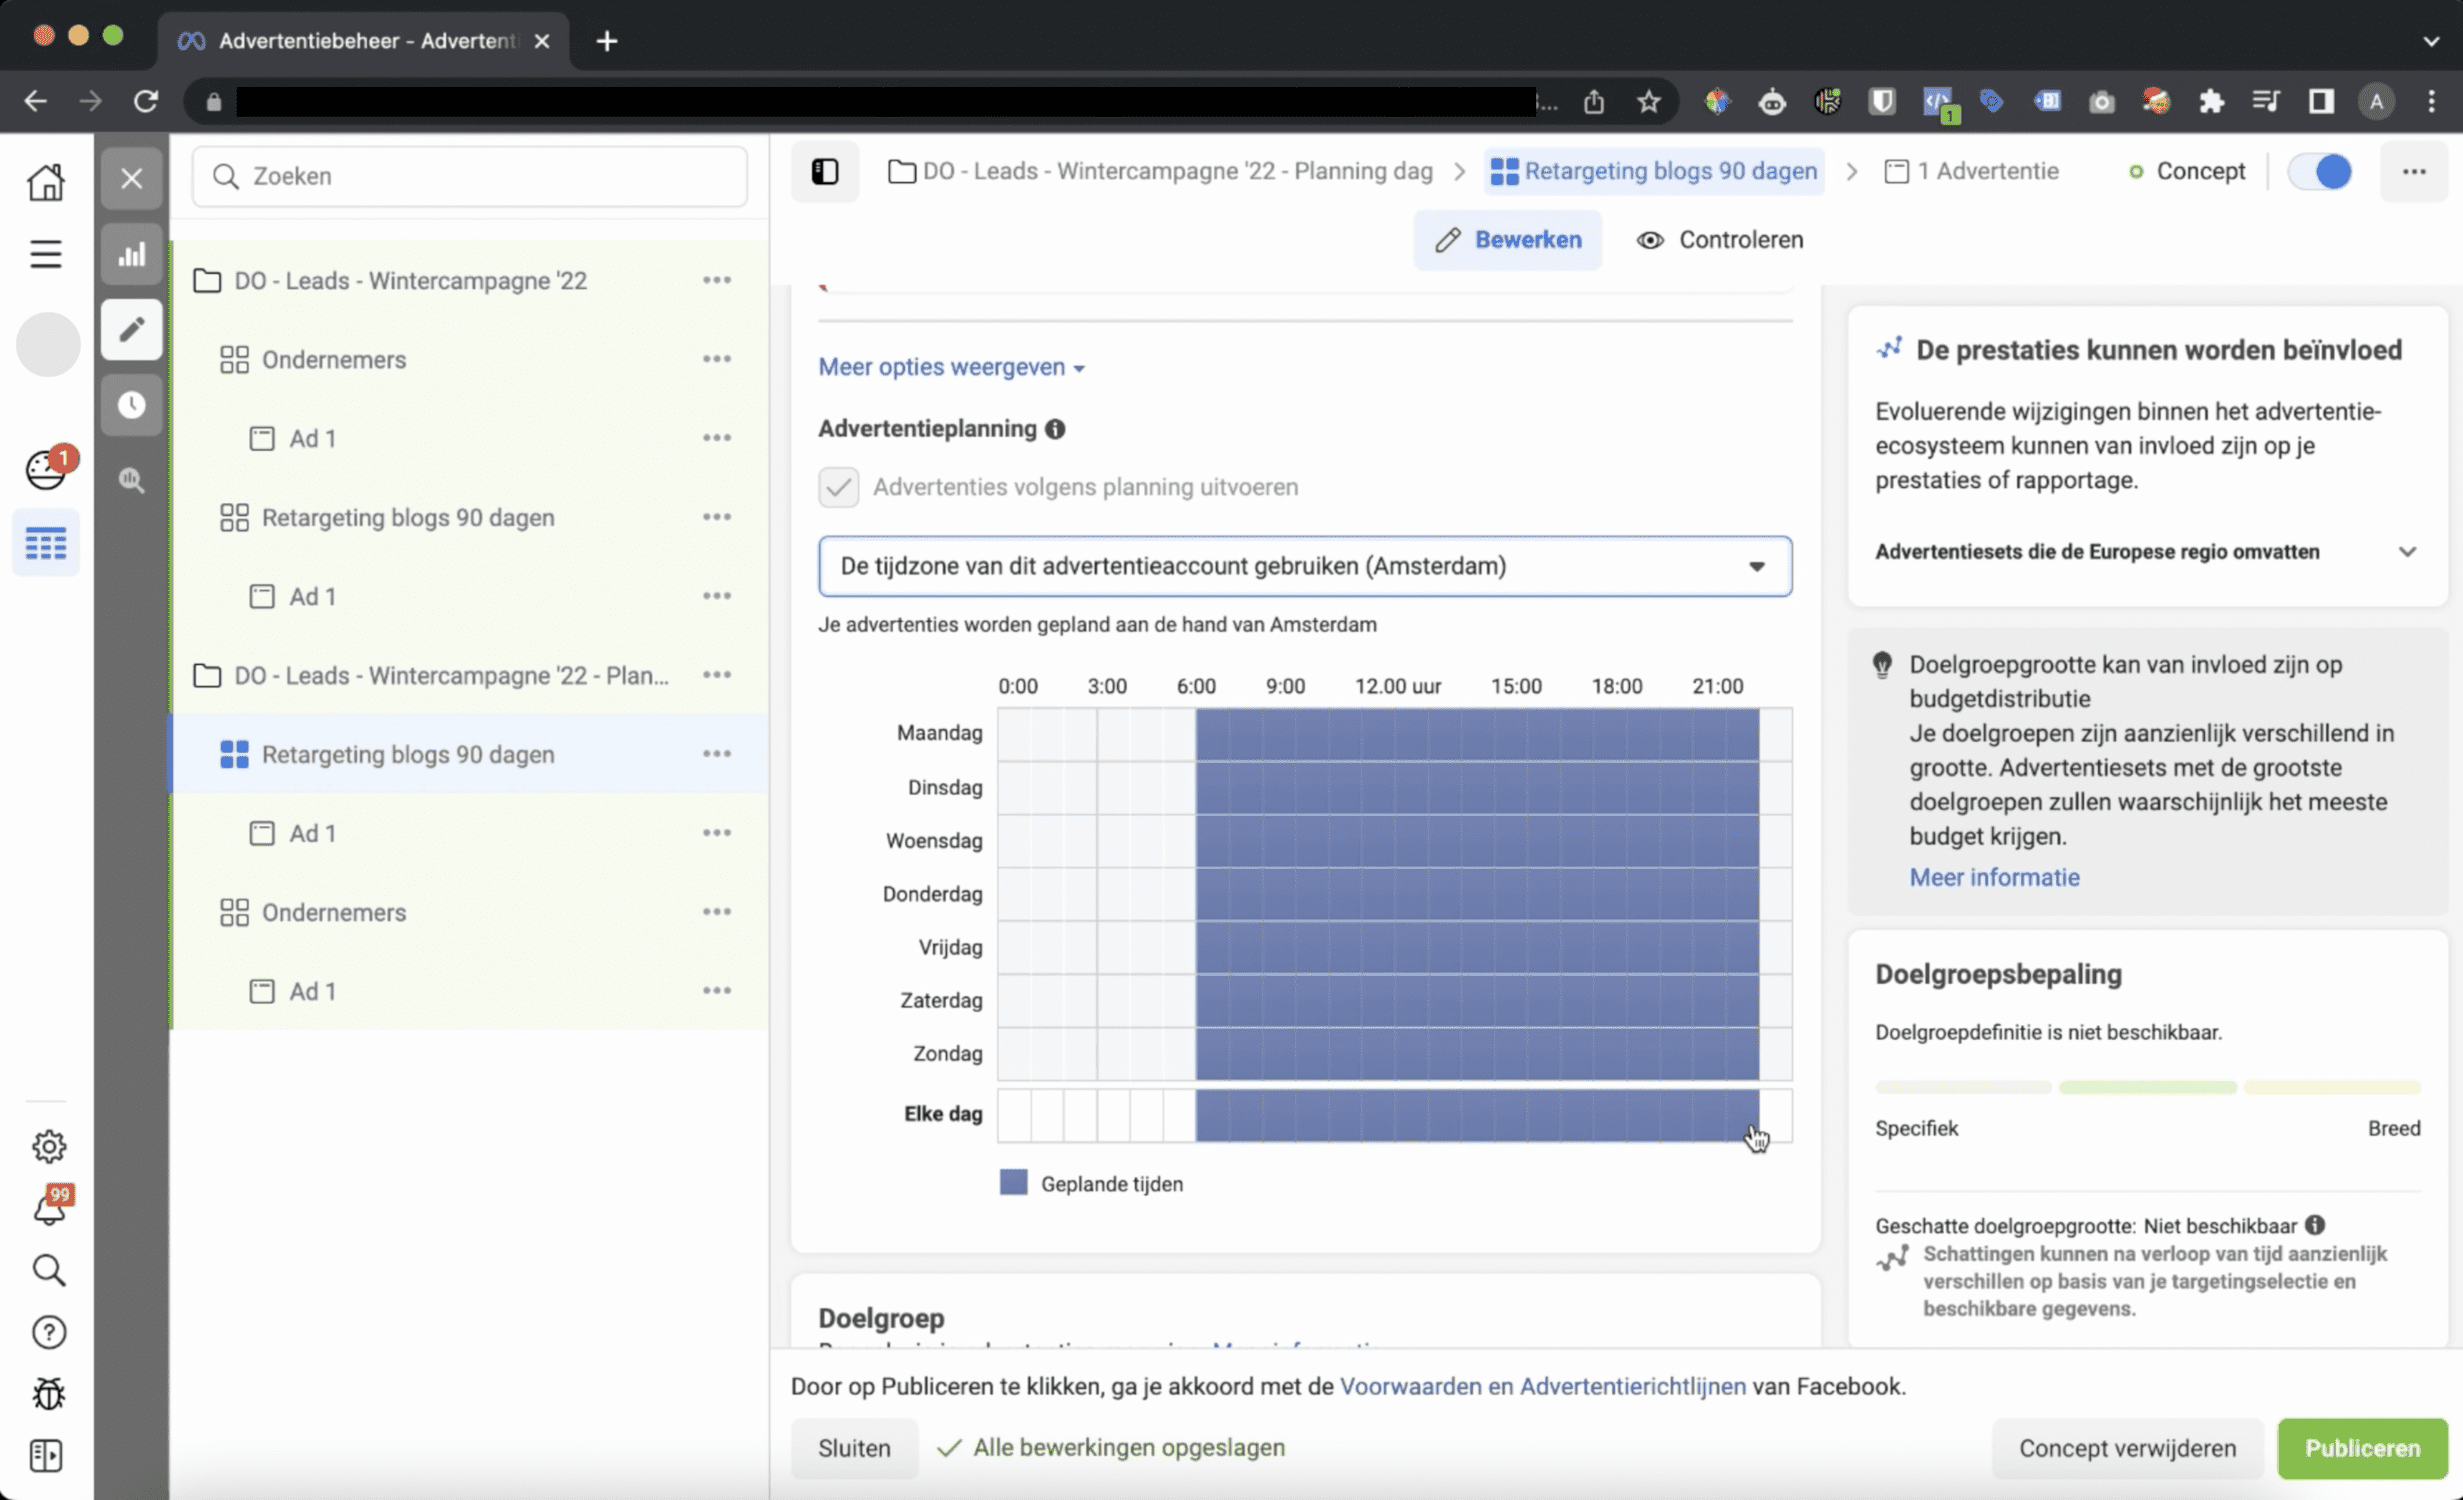Select the first Ondernemers ad set in the tree
The width and height of the screenshot is (2463, 1500).
tap(334, 359)
